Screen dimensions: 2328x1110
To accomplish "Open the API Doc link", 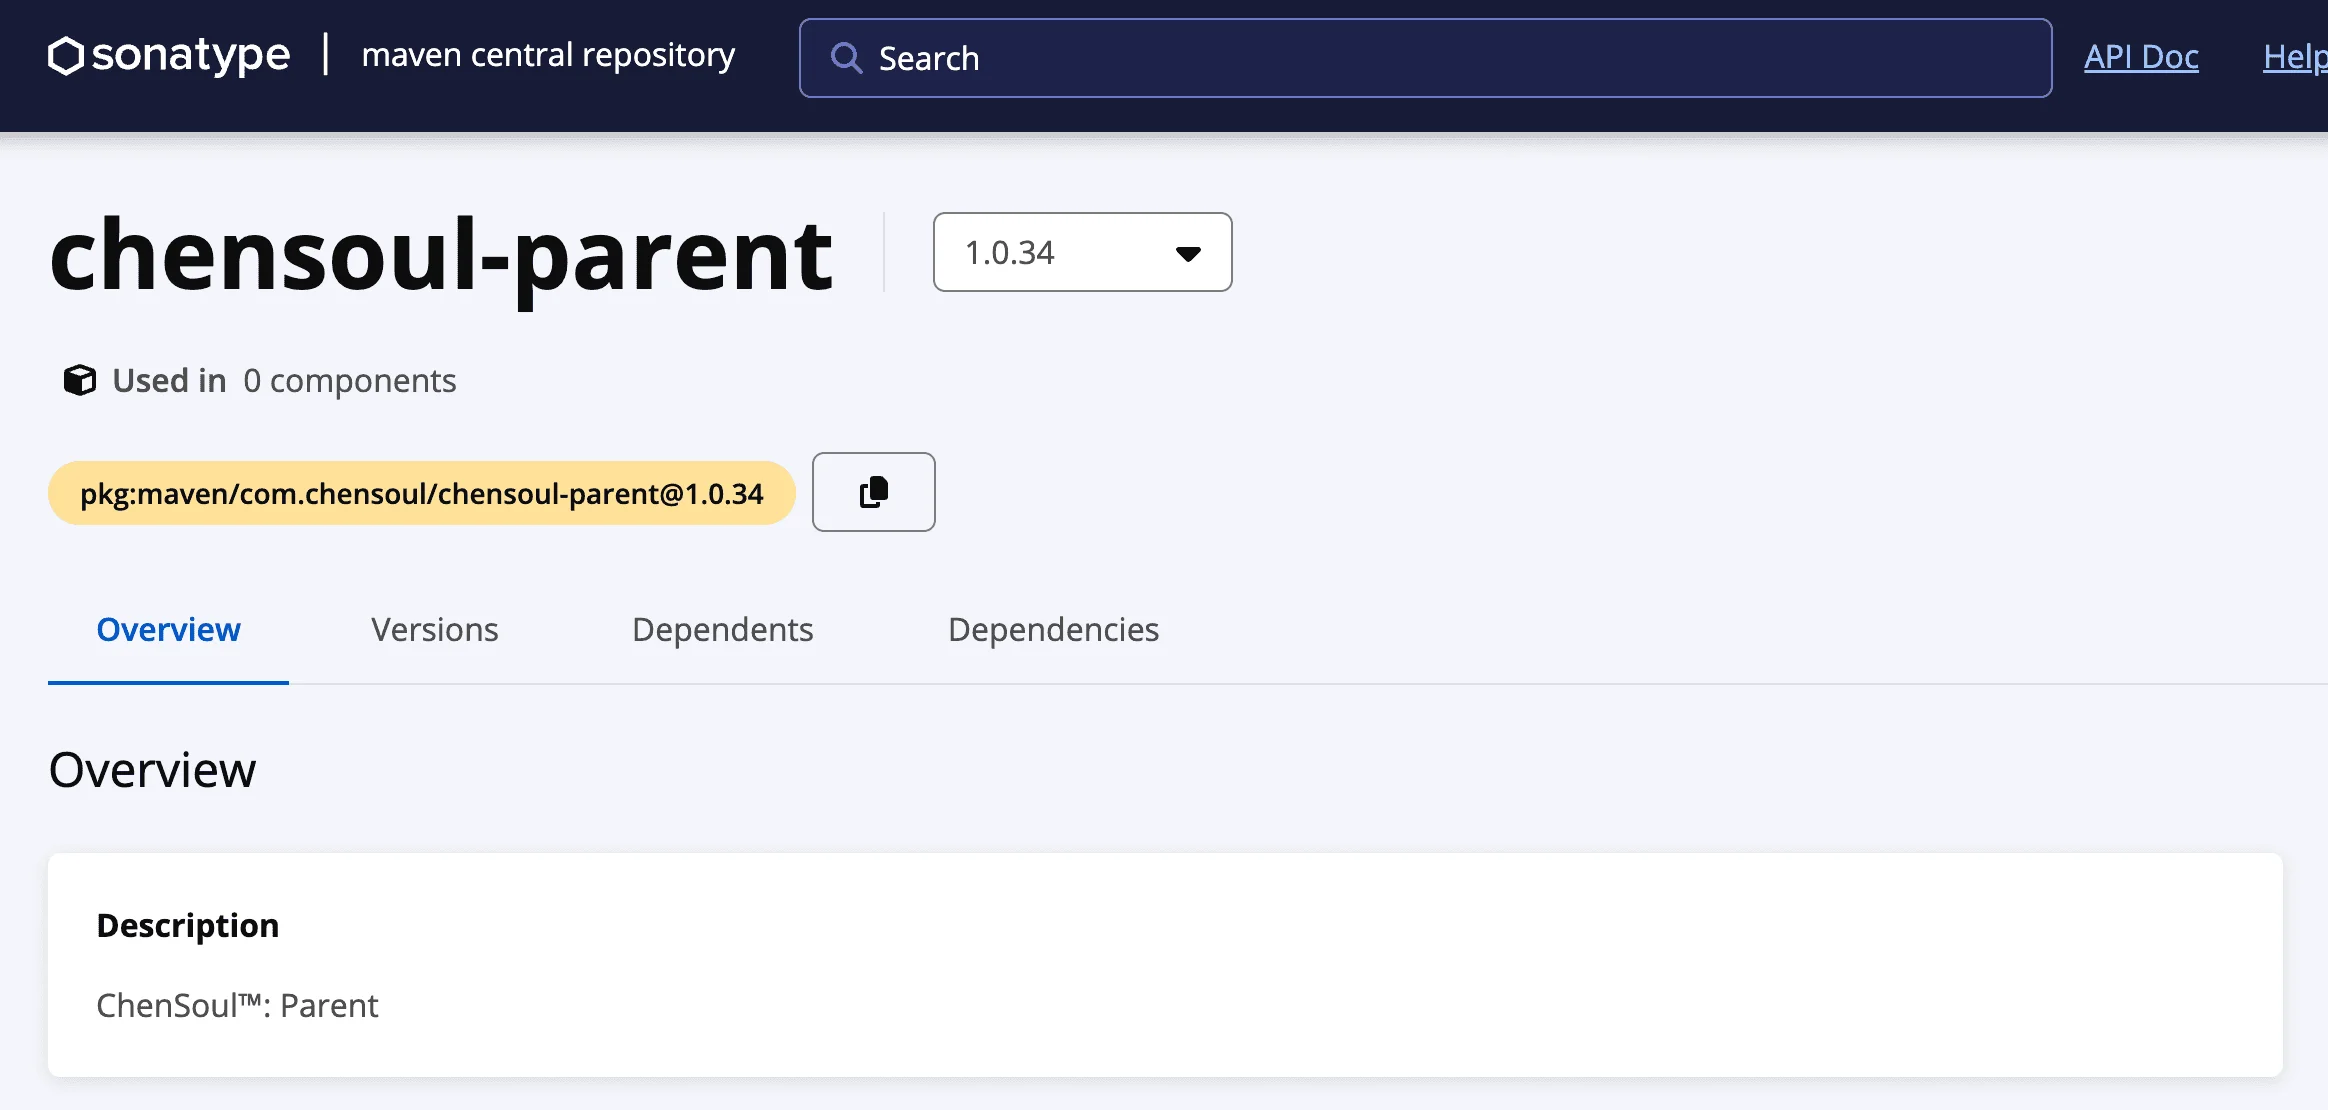I will point(2141,57).
